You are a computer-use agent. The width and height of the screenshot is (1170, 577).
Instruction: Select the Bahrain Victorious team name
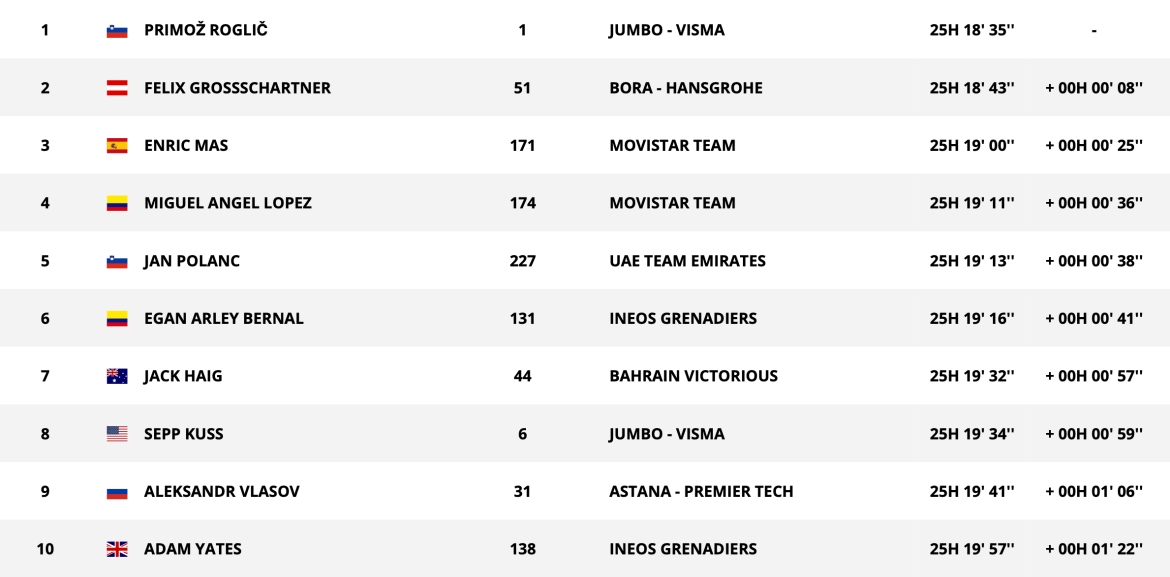(x=693, y=376)
